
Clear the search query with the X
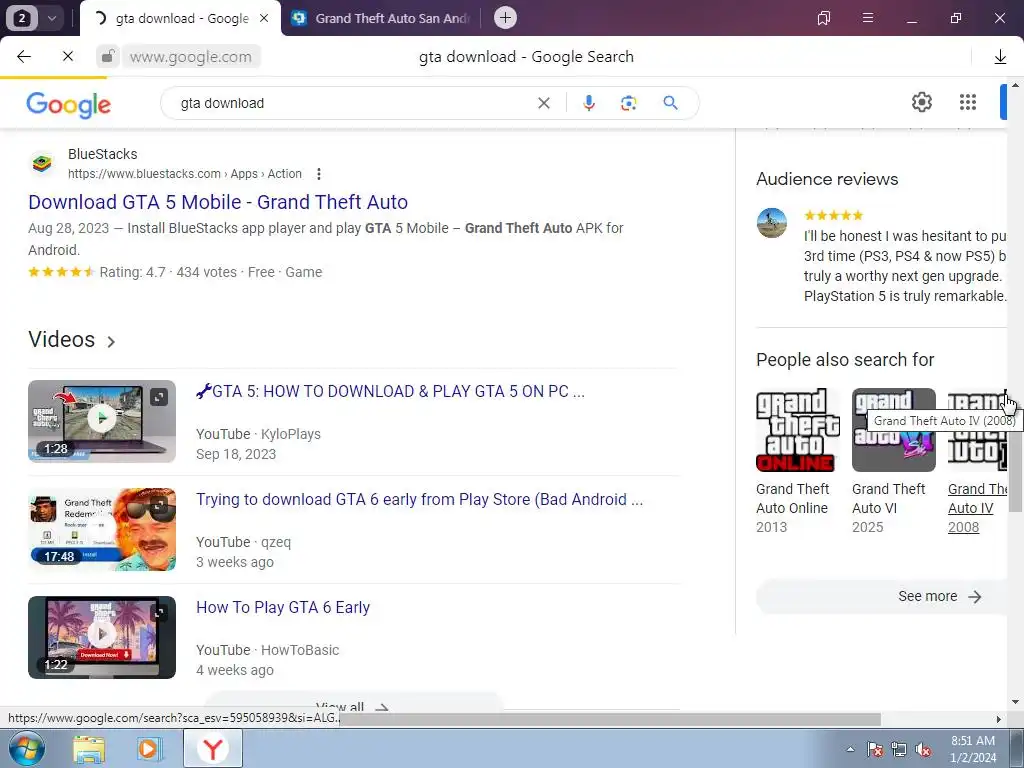[543, 103]
